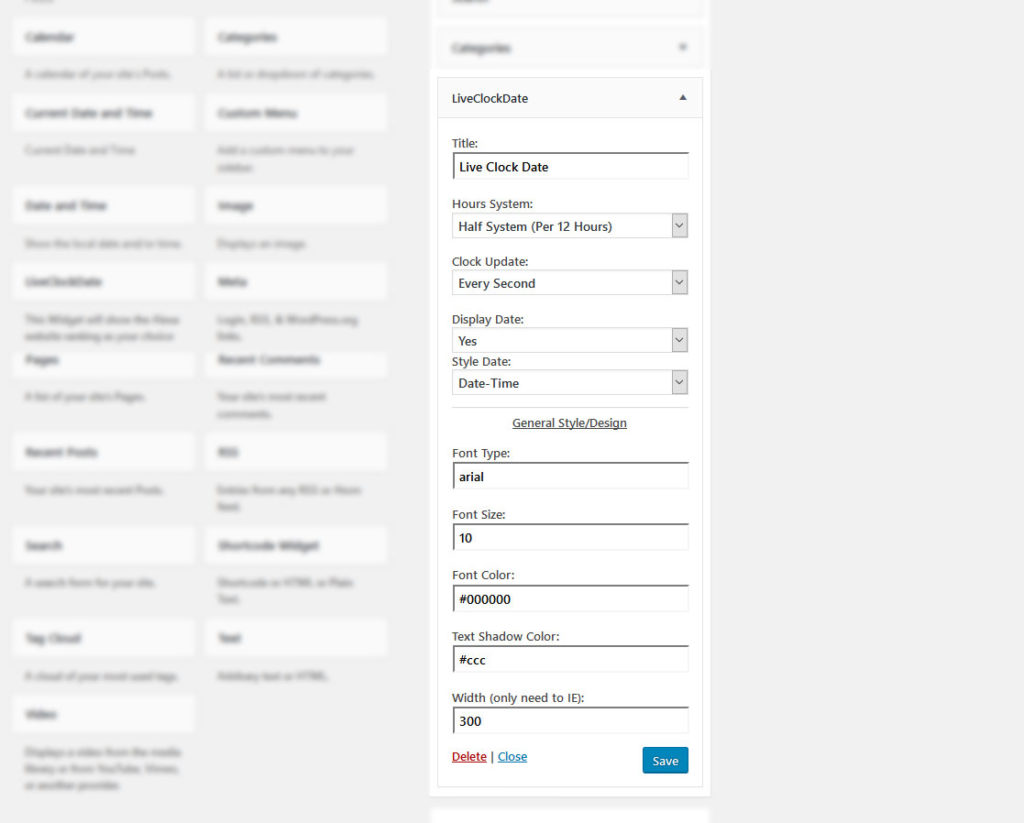Delete the LiveClockDate widget

[x=469, y=756]
